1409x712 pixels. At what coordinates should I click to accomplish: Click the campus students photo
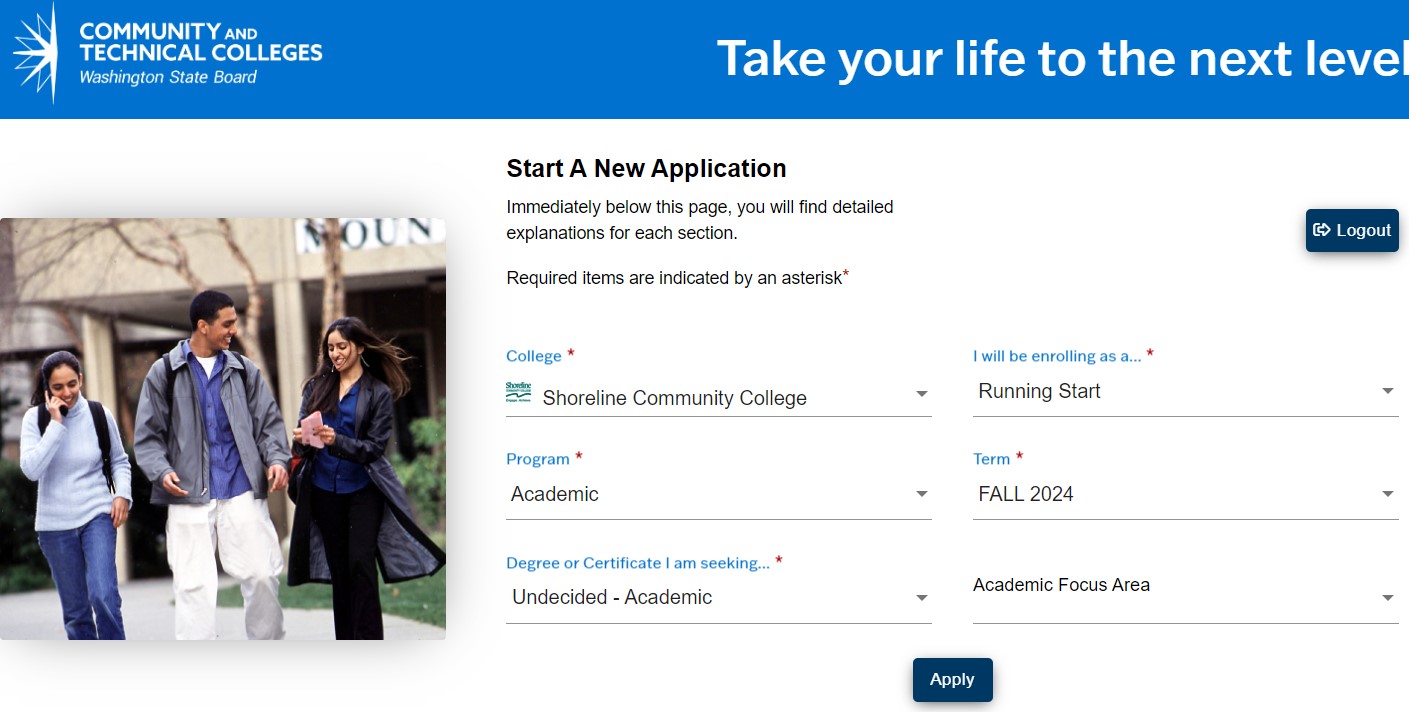(225, 428)
